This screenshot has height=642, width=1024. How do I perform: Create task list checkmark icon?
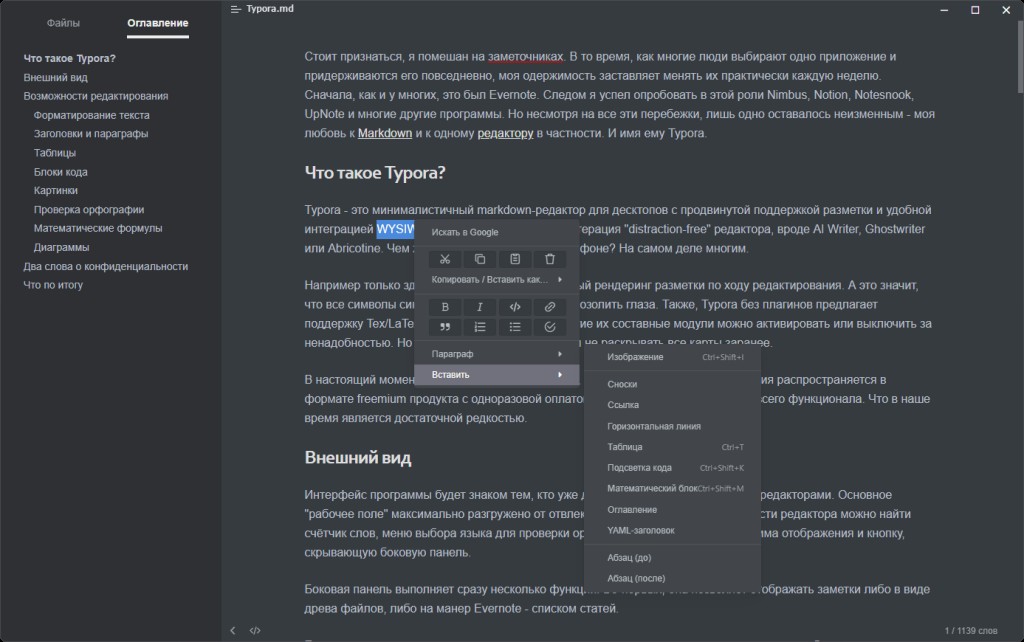[550, 327]
